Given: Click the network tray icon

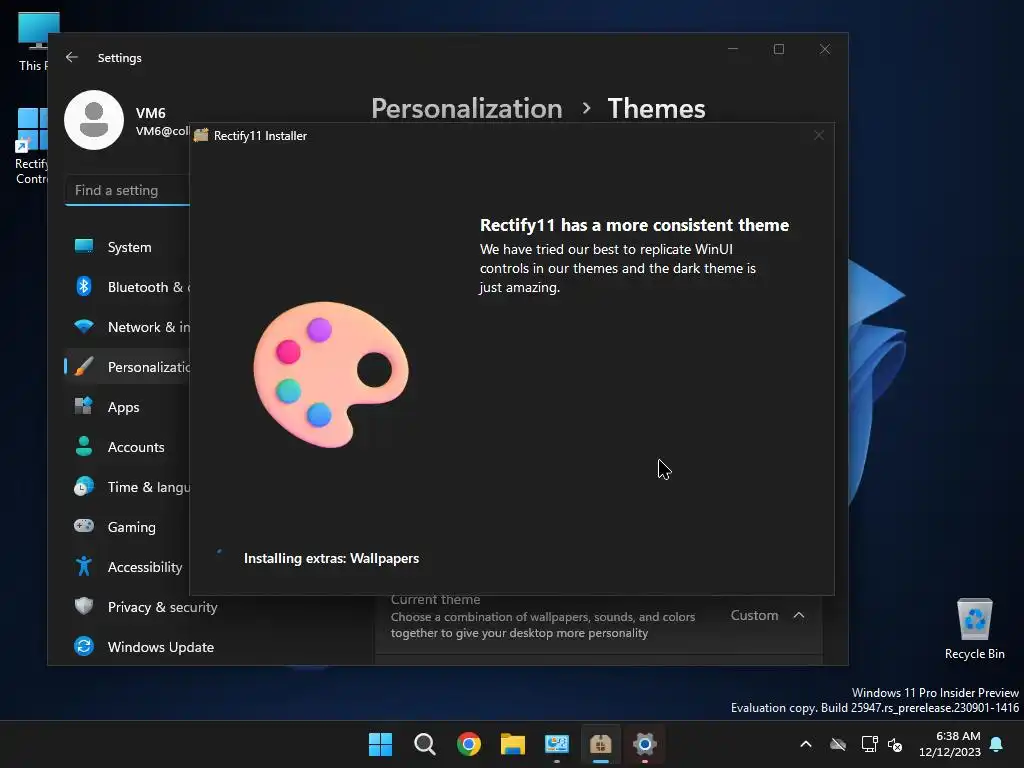Looking at the screenshot, I should [x=869, y=744].
